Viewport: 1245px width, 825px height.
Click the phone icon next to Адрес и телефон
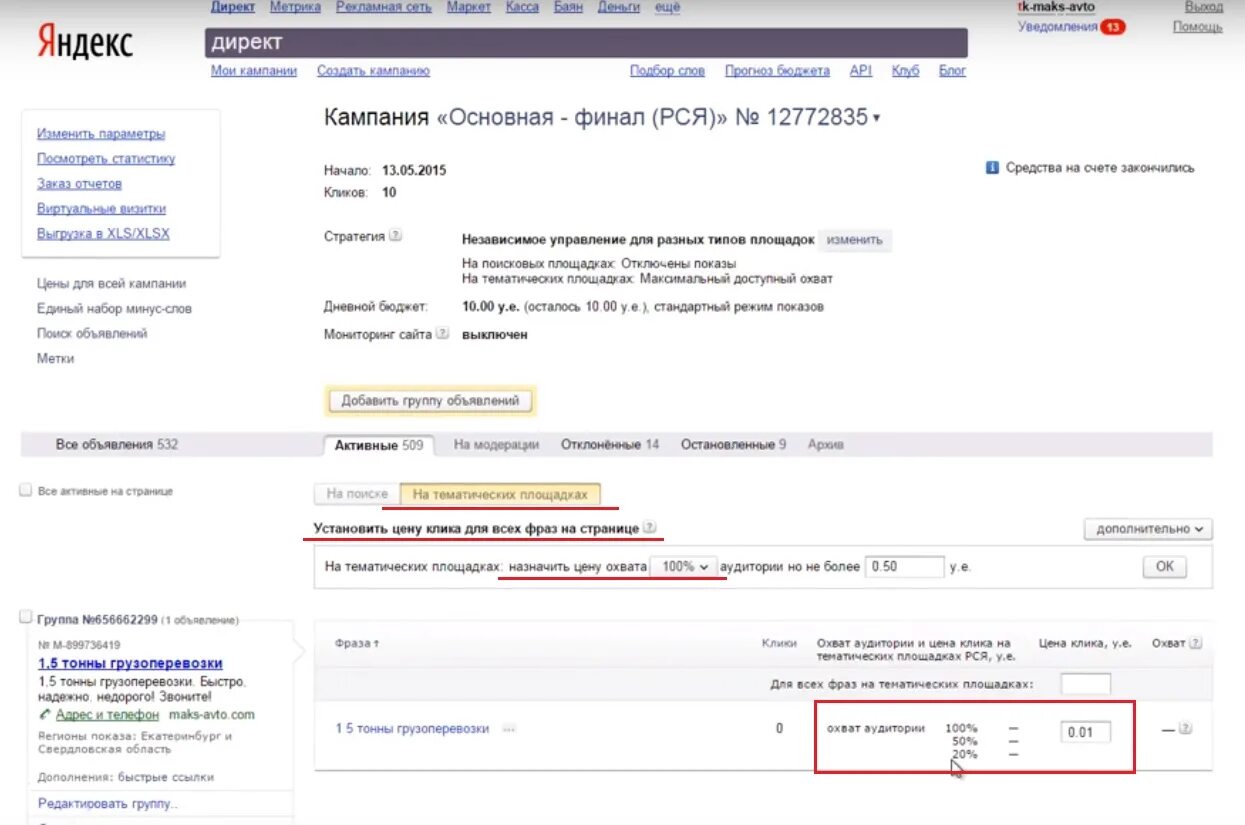point(45,715)
